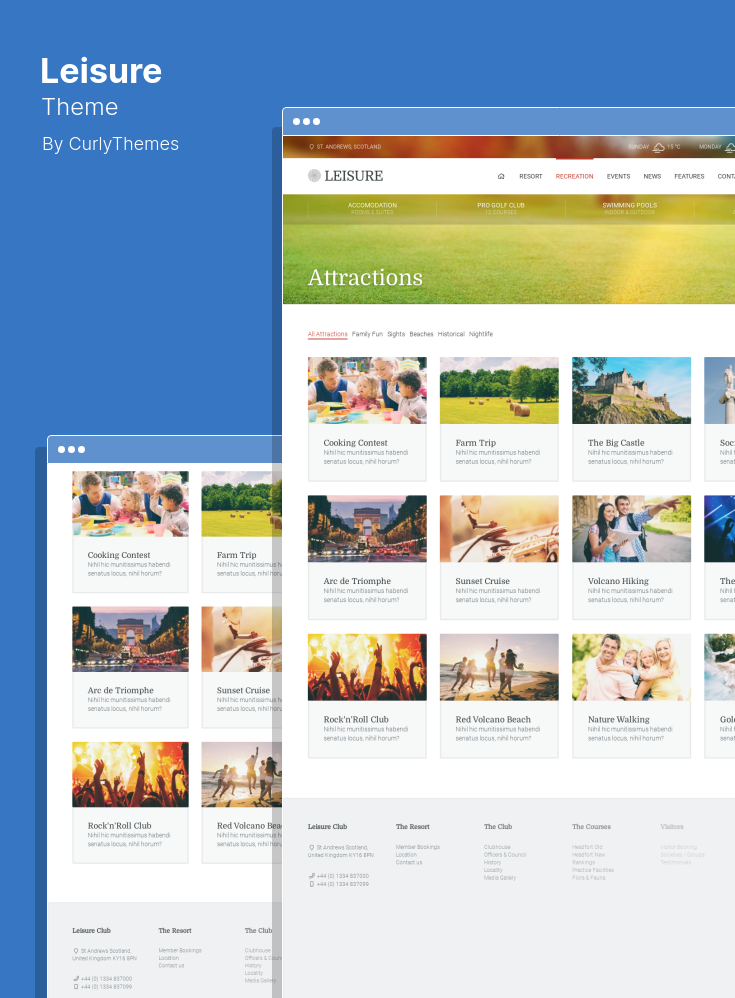This screenshot has height=998, width=735.
Task: Open the Location footer link in large preview
Action: (406, 855)
